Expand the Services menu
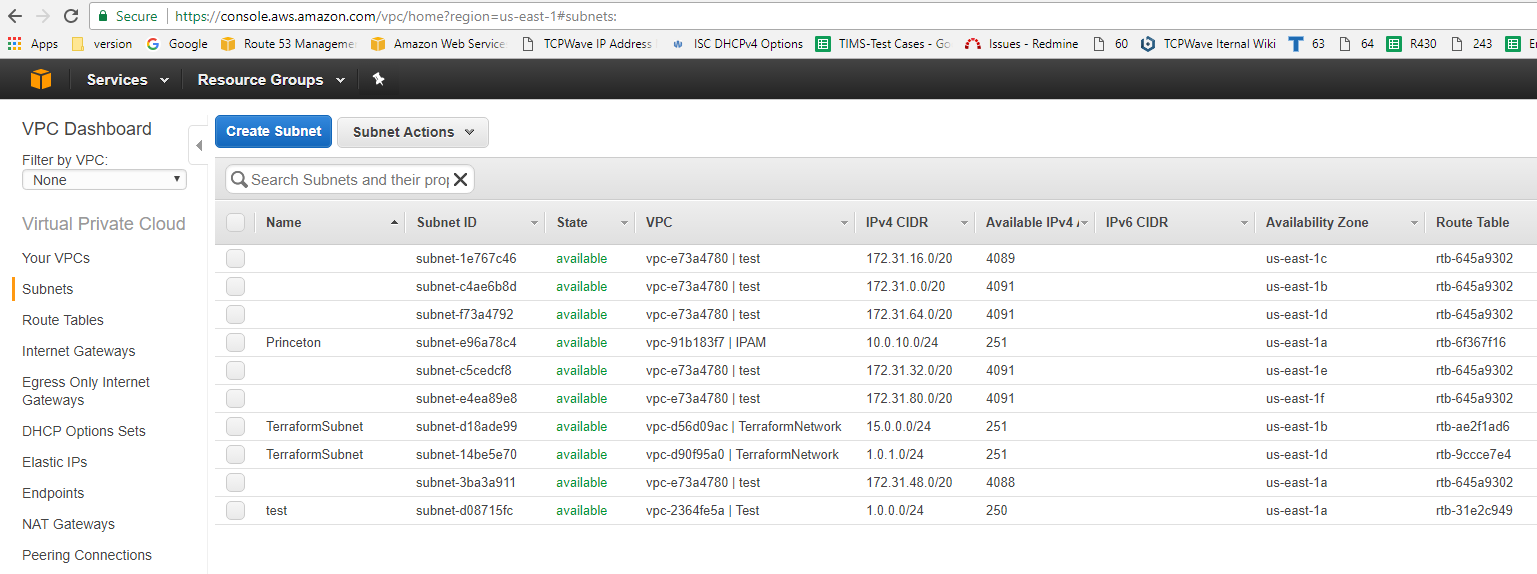The width and height of the screenshot is (1537, 574). 127,79
